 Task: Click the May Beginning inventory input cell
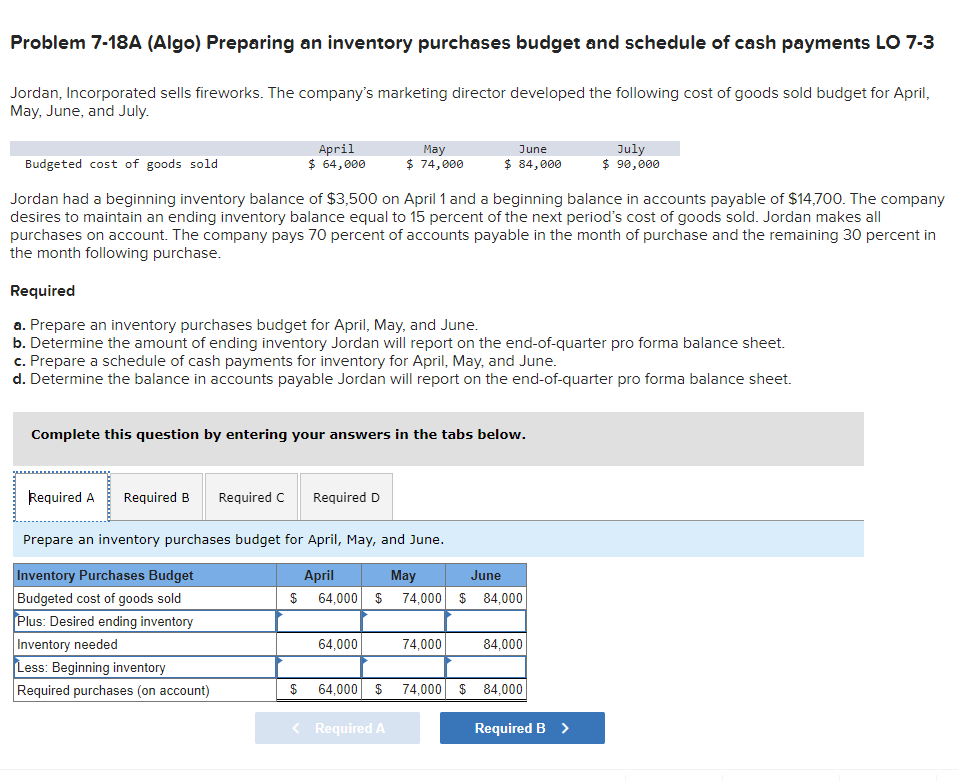[403, 667]
